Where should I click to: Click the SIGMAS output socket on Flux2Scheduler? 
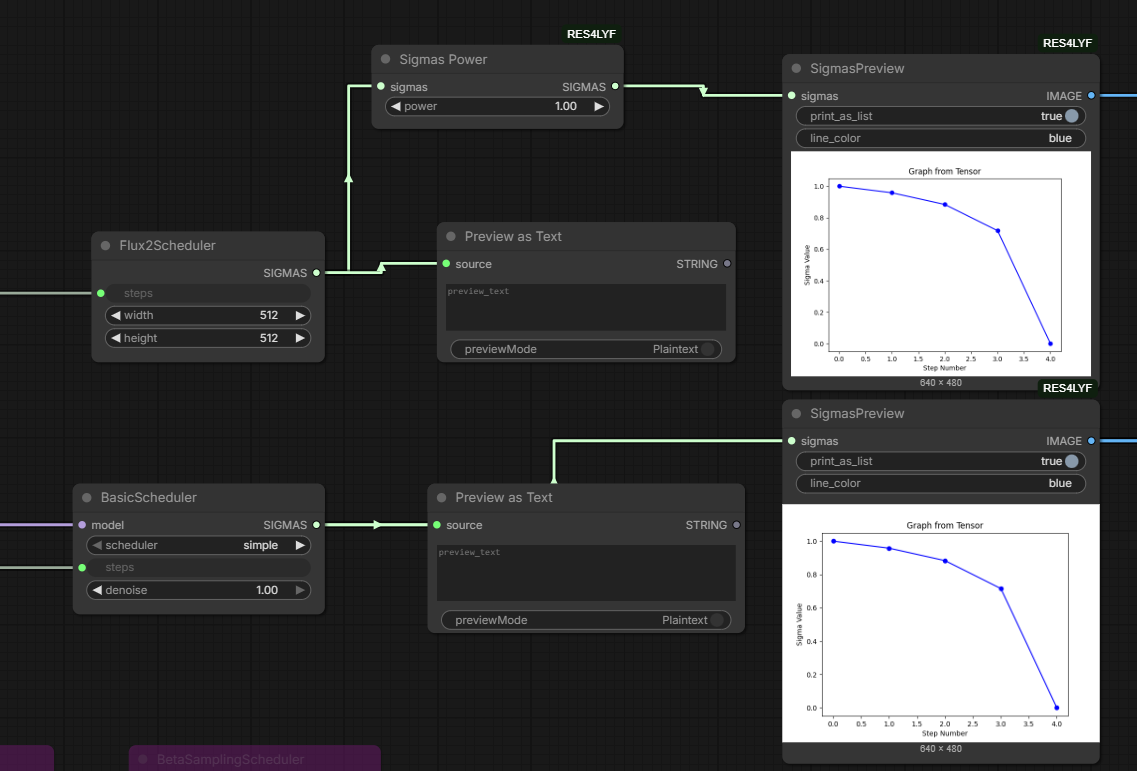click(316, 273)
